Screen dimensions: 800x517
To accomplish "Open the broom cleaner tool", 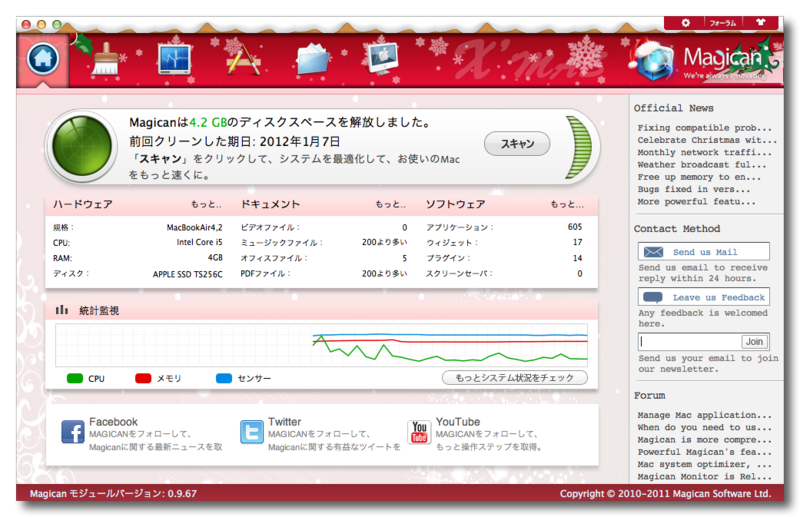I will tap(105, 59).
